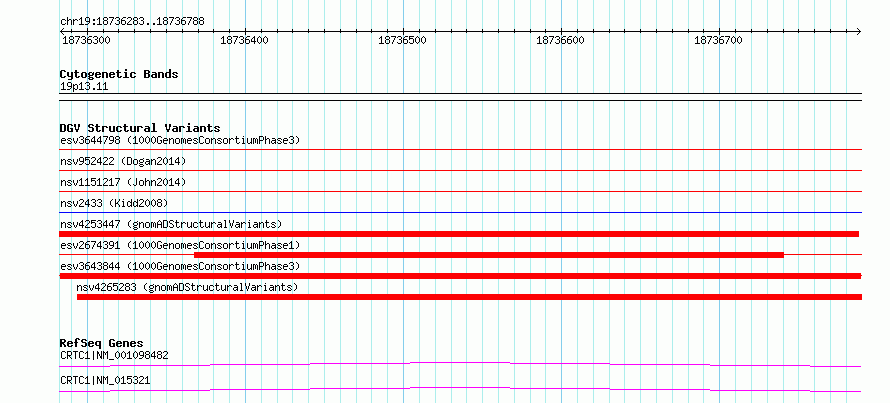Screen dimensions: 890x403
Task: Click the magenta gene line of NM_015321
Action: click(x=460, y=389)
